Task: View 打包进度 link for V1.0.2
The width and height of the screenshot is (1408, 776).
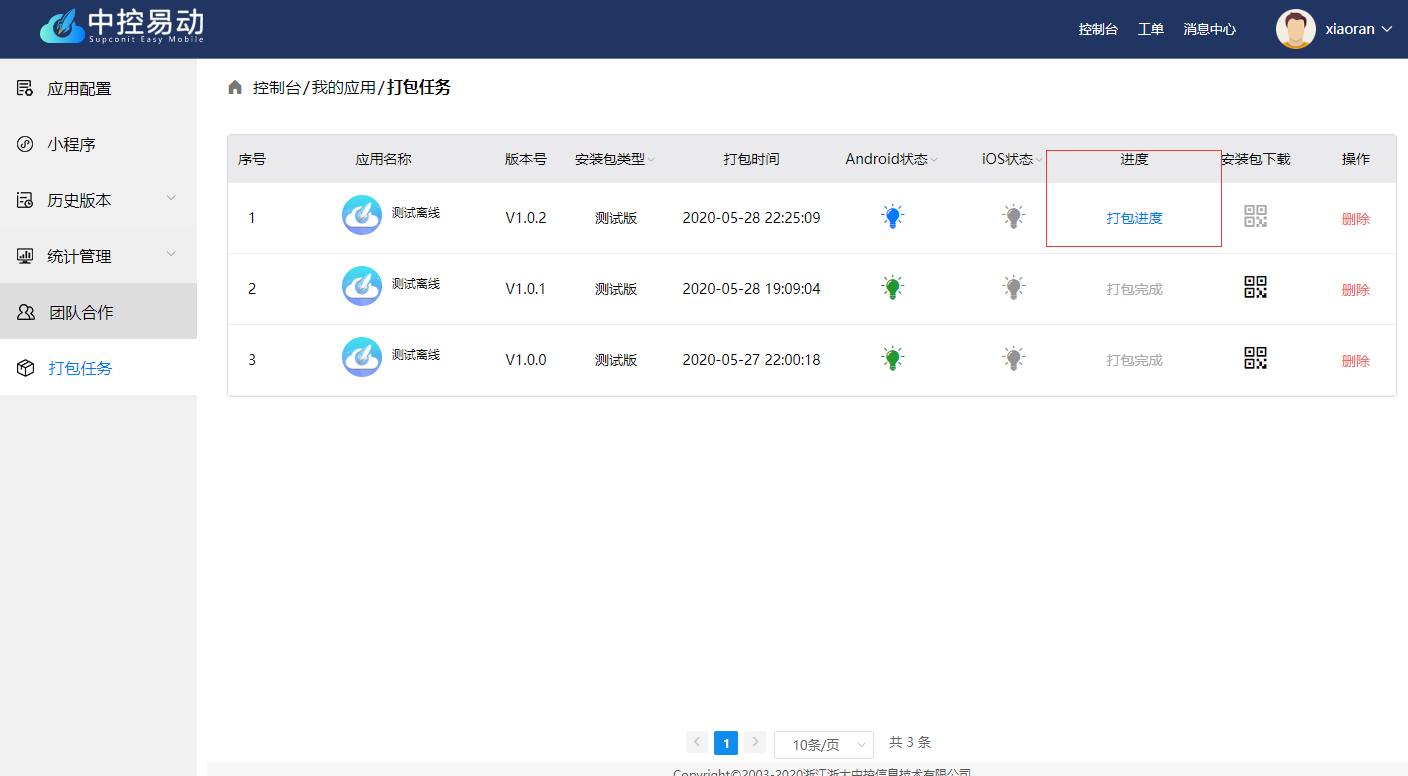Action: tap(1134, 218)
